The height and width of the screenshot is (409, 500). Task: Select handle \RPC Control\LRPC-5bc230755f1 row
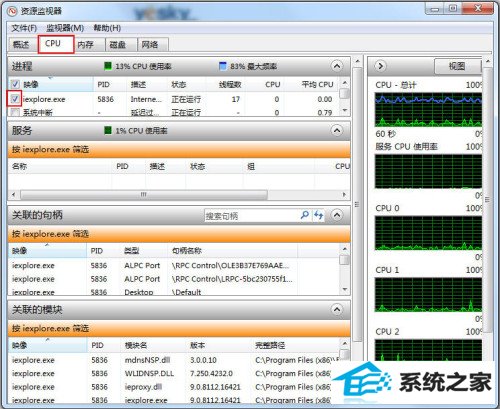[173, 279]
